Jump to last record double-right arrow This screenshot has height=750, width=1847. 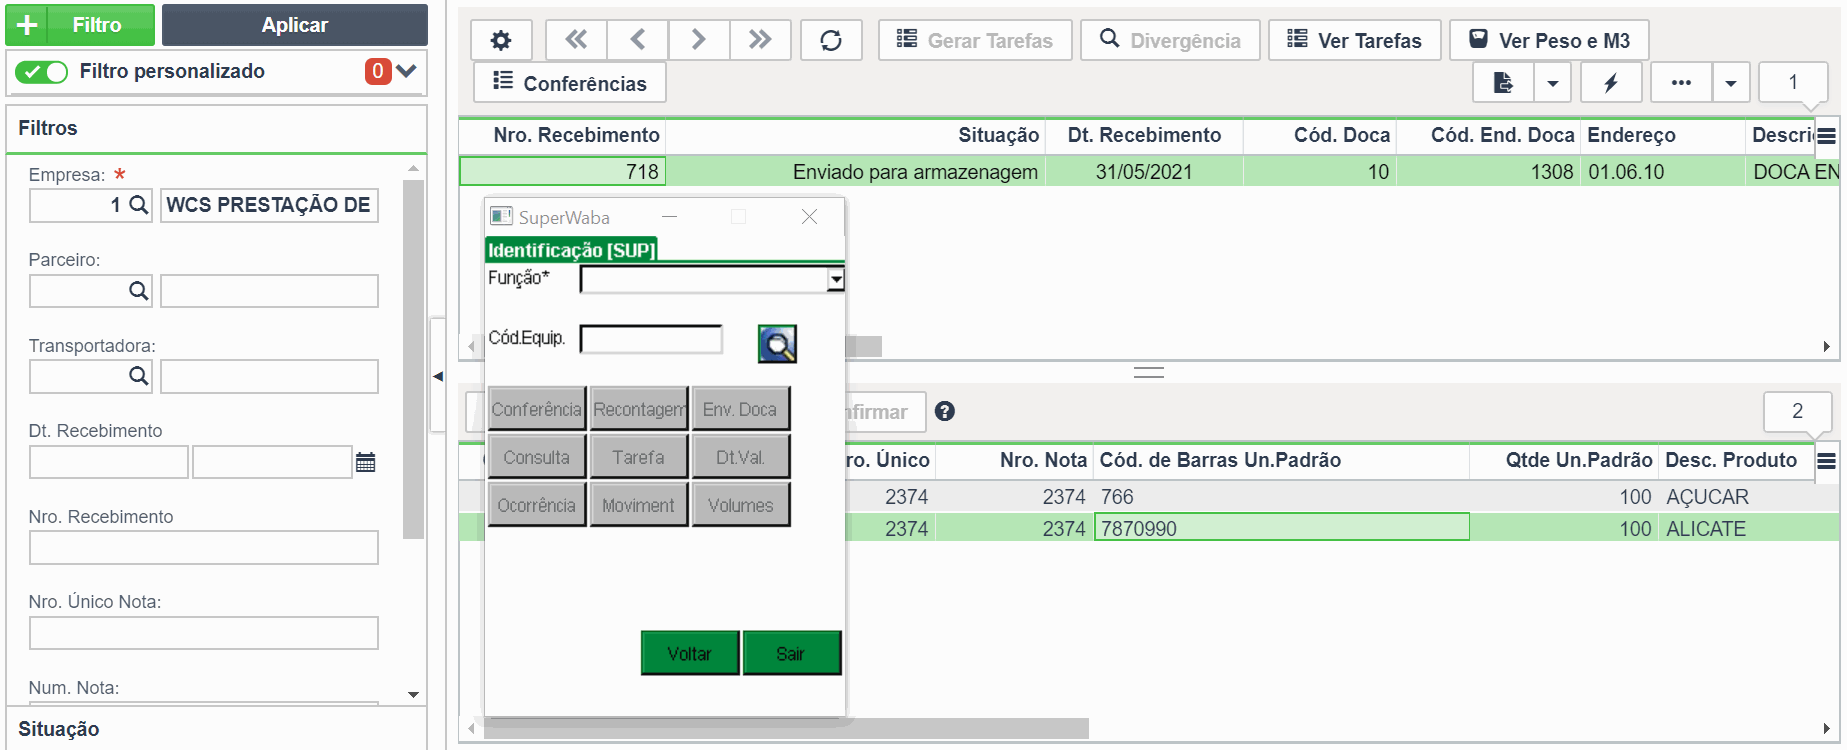coord(760,40)
